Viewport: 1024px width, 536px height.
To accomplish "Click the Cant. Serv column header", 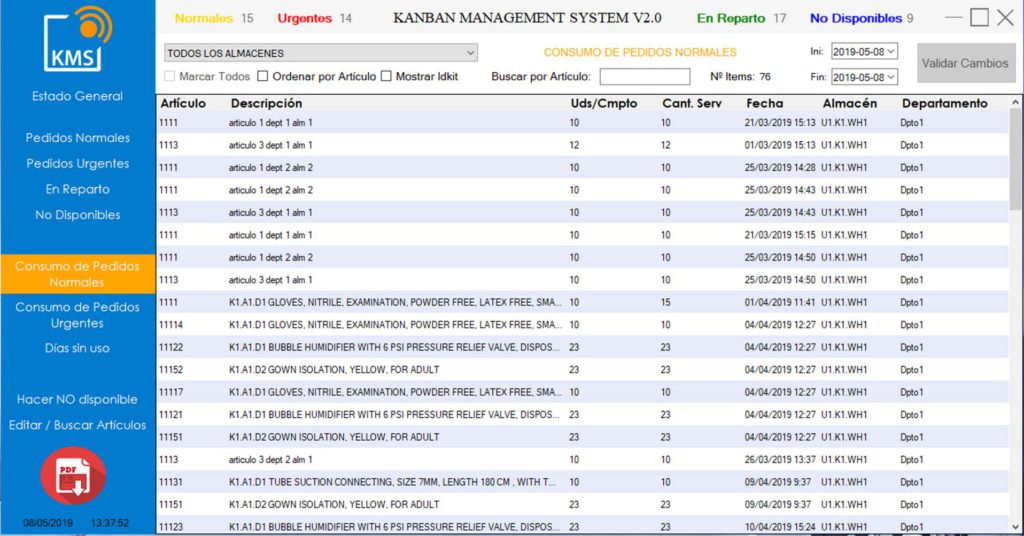I will [692, 103].
